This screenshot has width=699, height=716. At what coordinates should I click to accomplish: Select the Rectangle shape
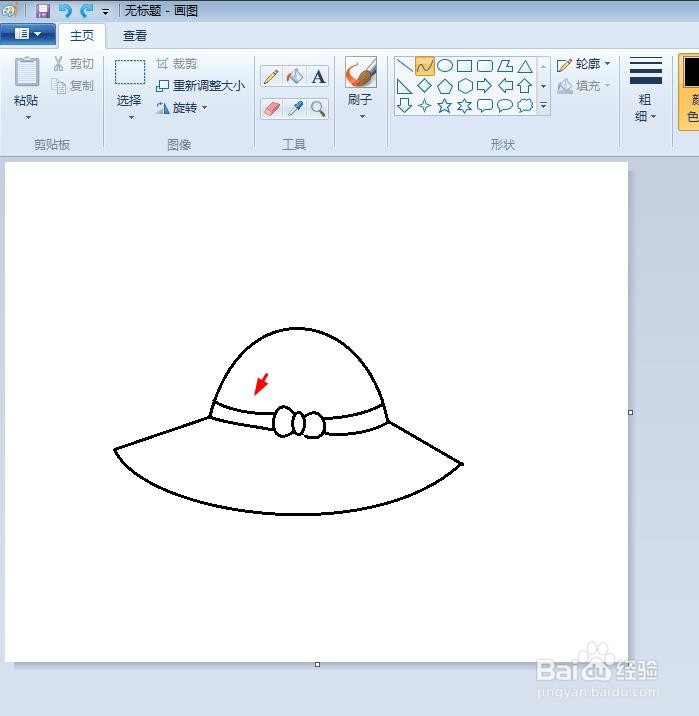pos(465,66)
